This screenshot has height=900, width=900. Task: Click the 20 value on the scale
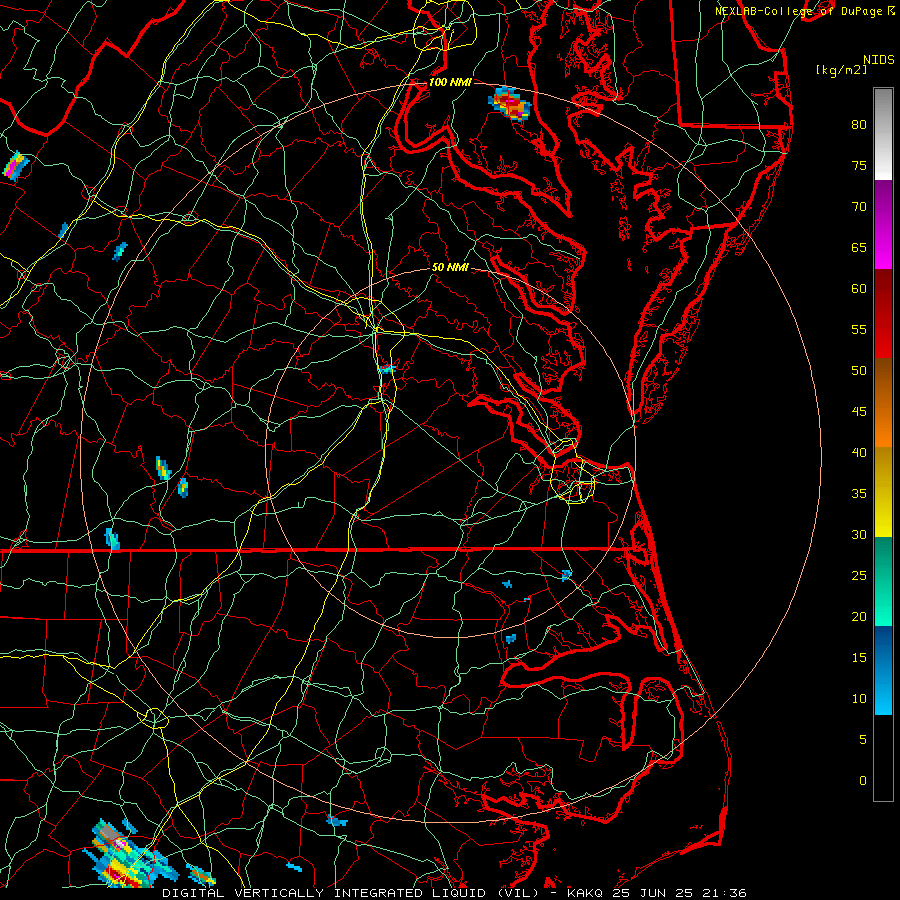click(x=859, y=616)
